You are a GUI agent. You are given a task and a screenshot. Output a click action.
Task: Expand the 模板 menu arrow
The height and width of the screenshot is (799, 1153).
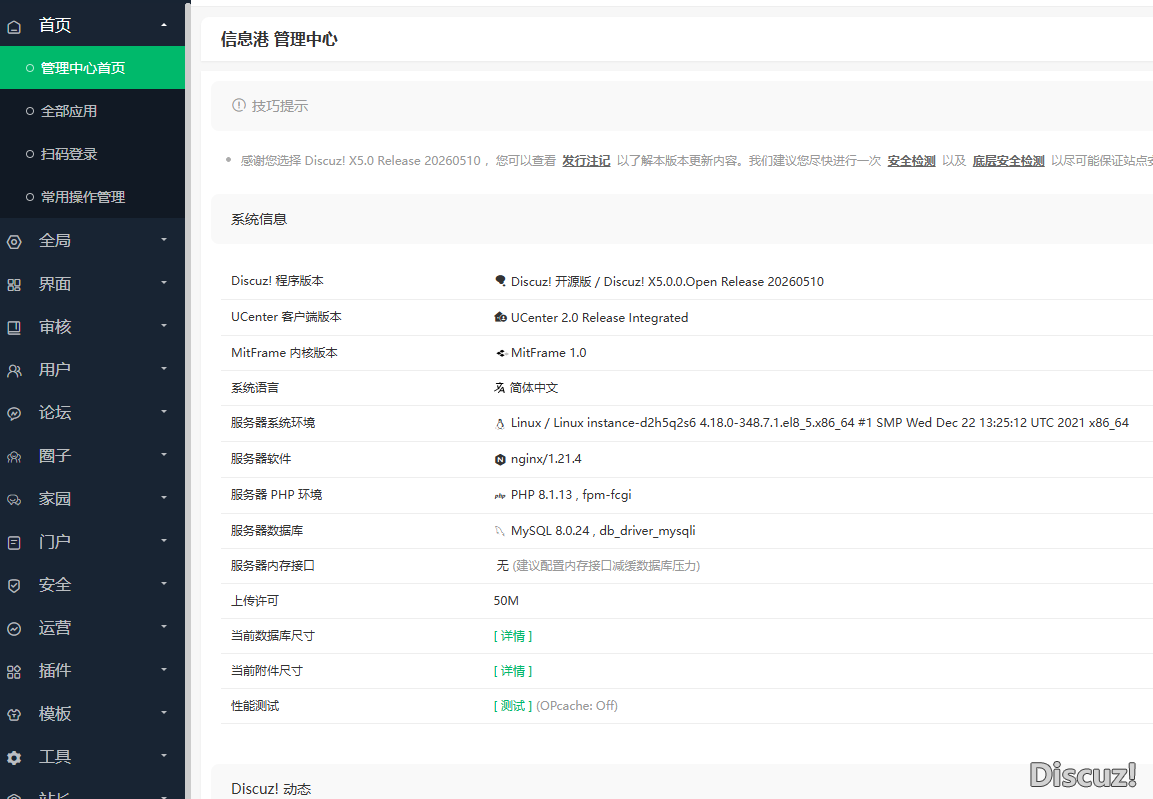tap(164, 712)
